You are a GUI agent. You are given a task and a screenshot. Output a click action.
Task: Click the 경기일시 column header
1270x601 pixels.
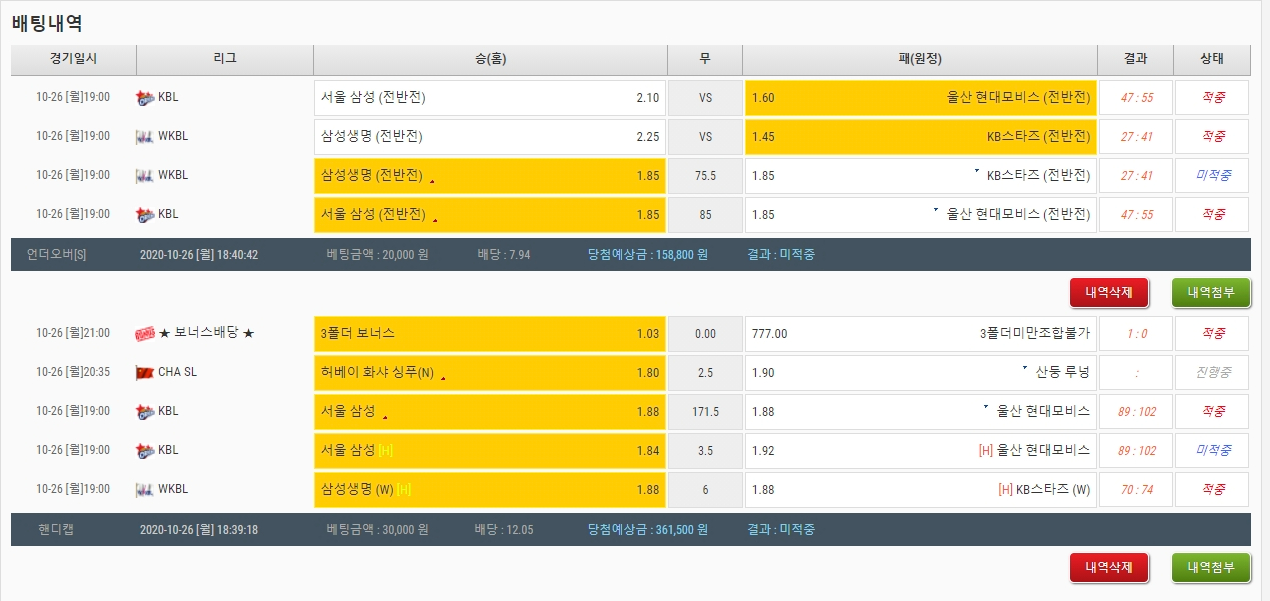tap(73, 59)
